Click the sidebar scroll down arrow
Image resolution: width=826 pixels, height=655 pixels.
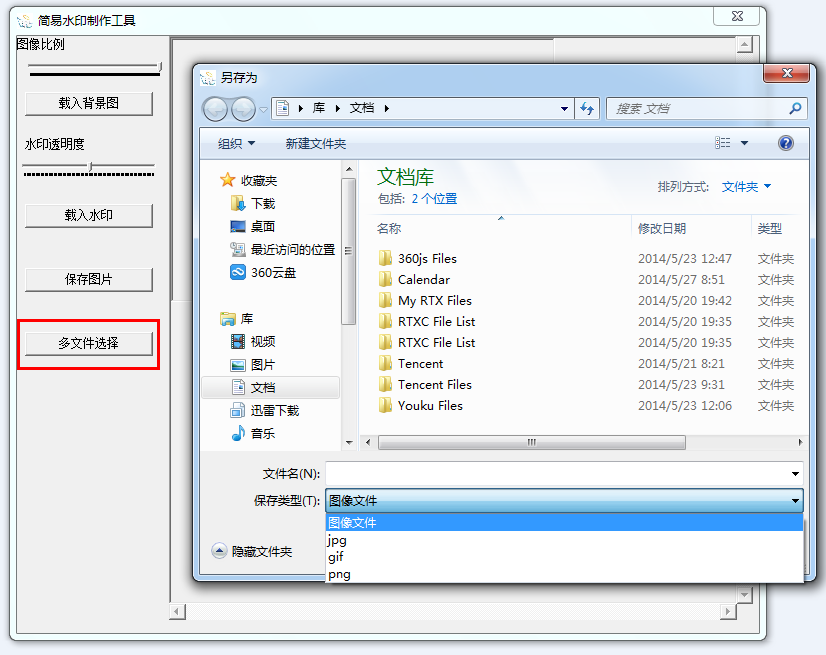pyautogui.click(x=349, y=443)
